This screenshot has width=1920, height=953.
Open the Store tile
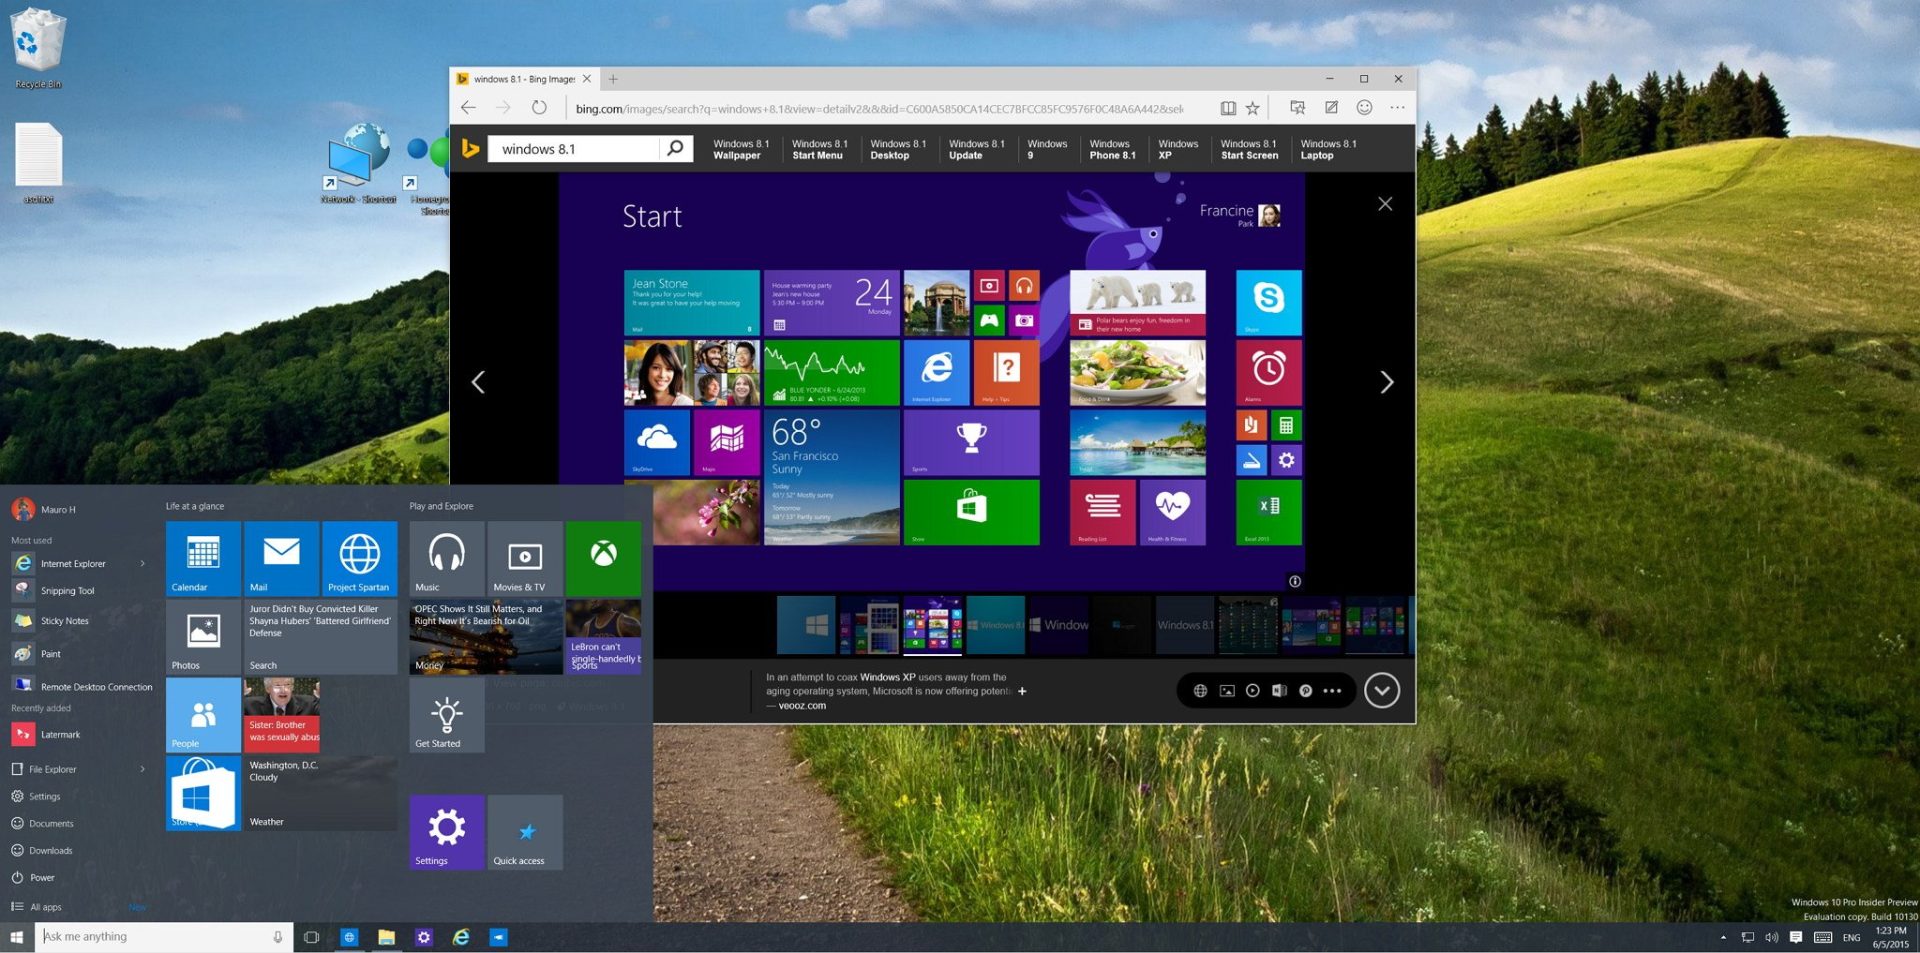coord(203,792)
